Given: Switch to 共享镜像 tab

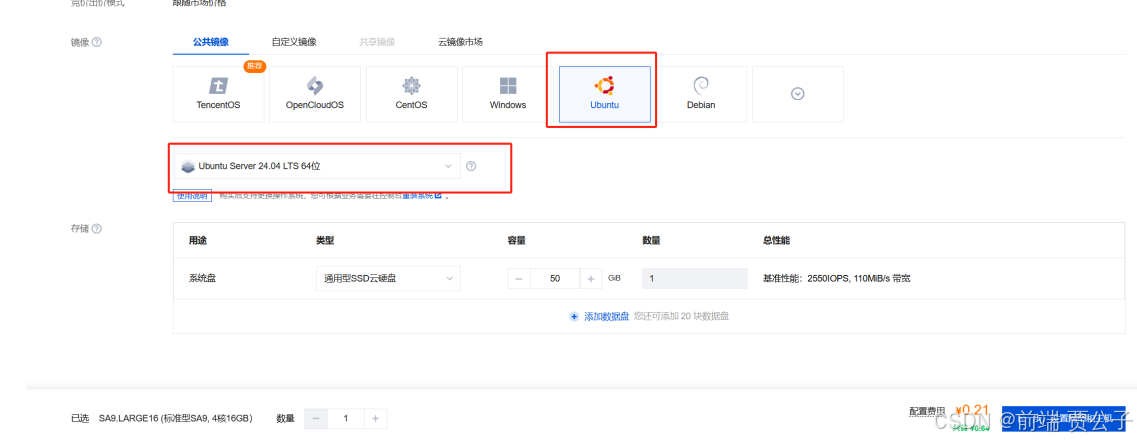Looking at the screenshot, I should 377,42.
